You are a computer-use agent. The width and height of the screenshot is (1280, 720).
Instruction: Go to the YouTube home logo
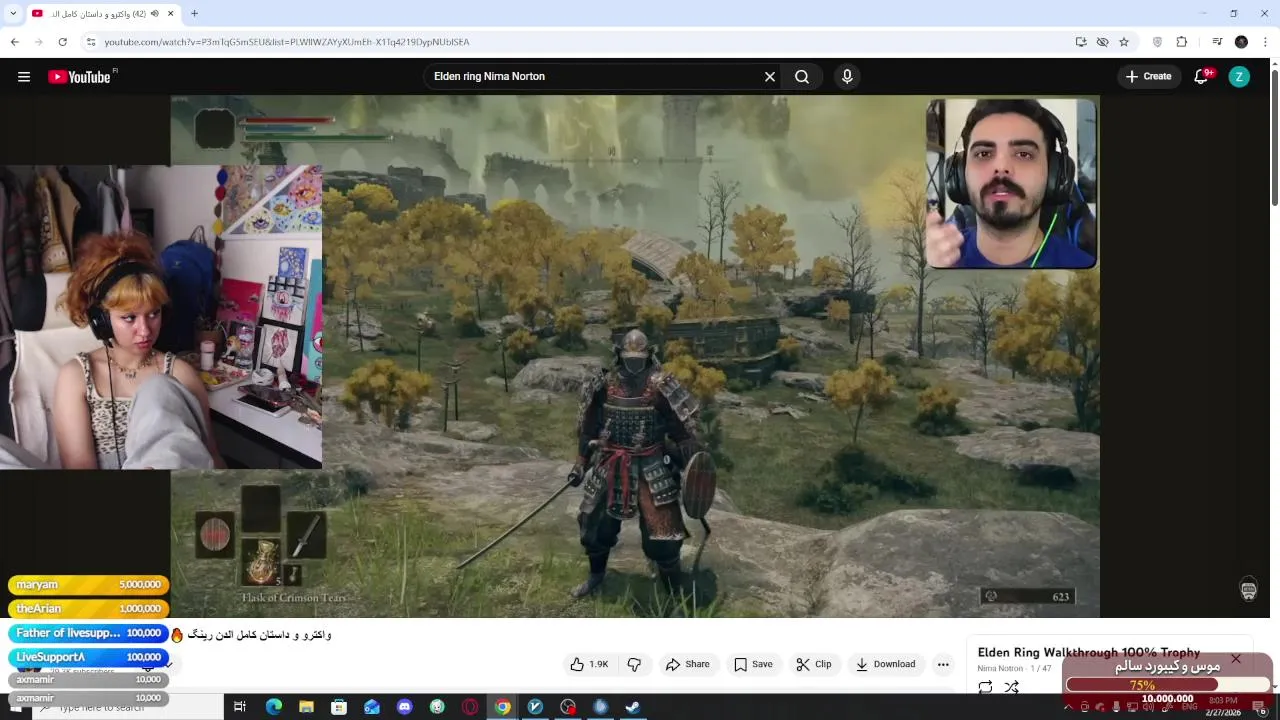[x=79, y=77]
